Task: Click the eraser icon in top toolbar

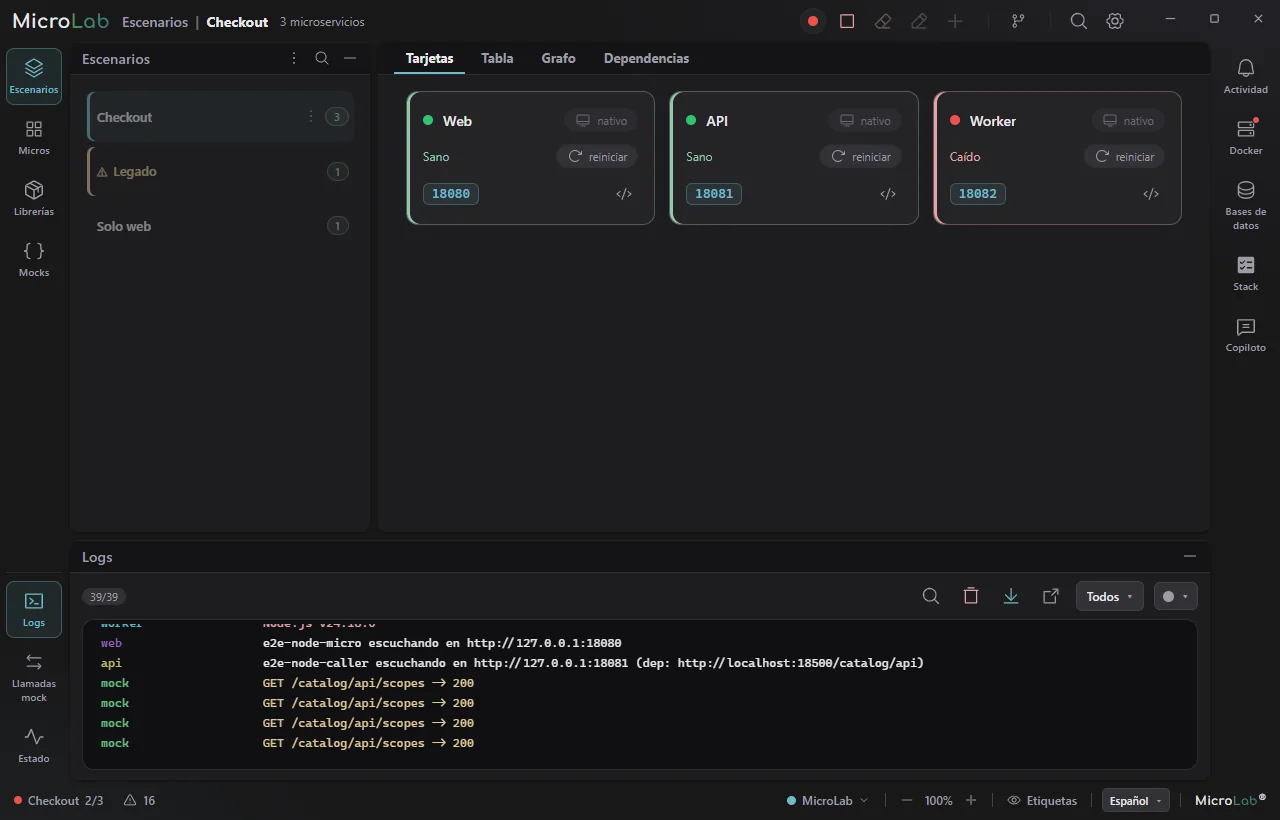Action: pos(883,21)
